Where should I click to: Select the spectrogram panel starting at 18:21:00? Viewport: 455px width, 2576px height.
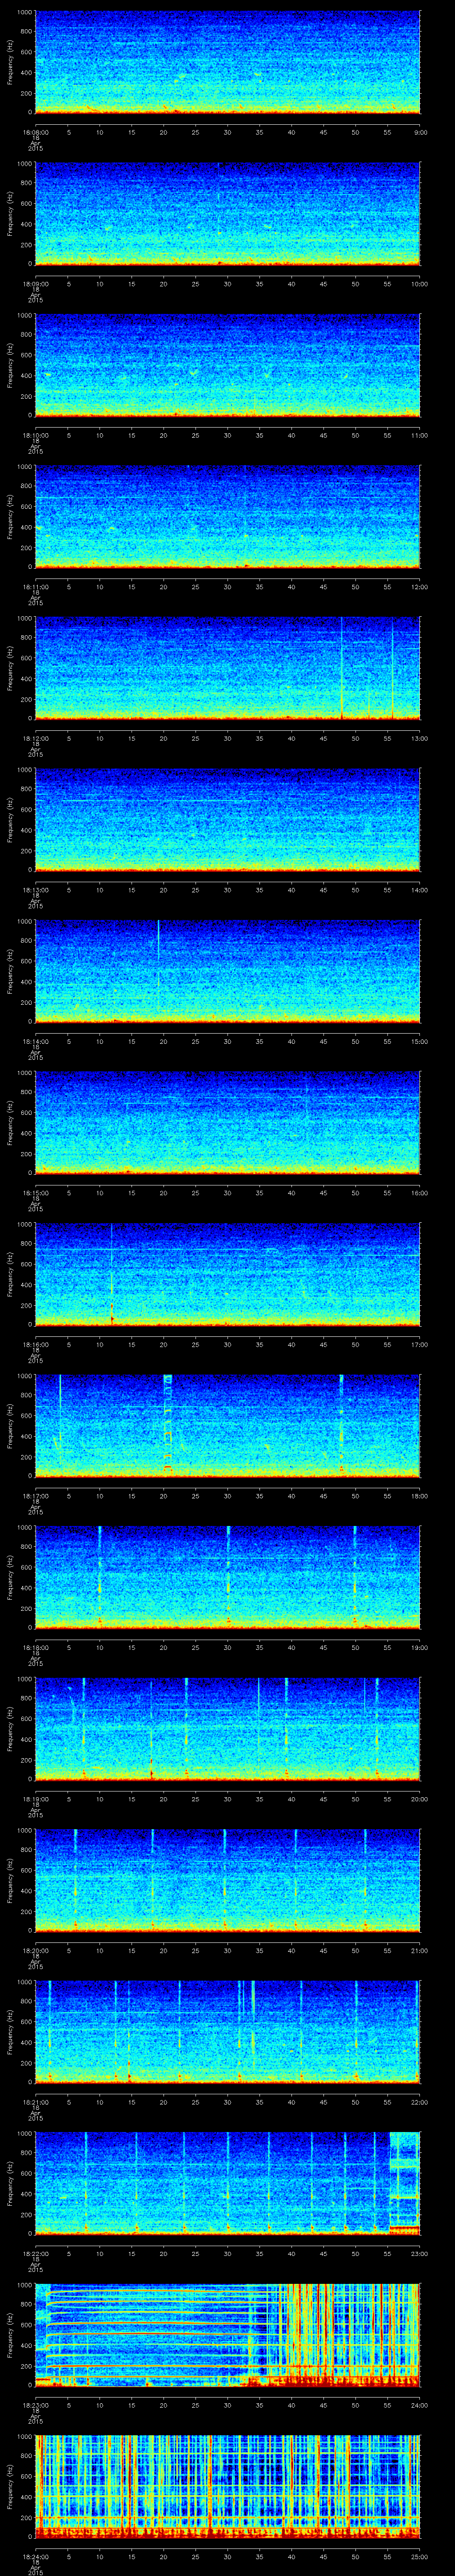(227, 2032)
